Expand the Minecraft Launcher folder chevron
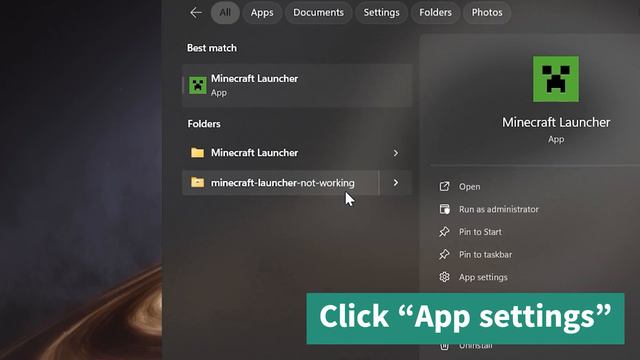This screenshot has width=640, height=360. 396,153
